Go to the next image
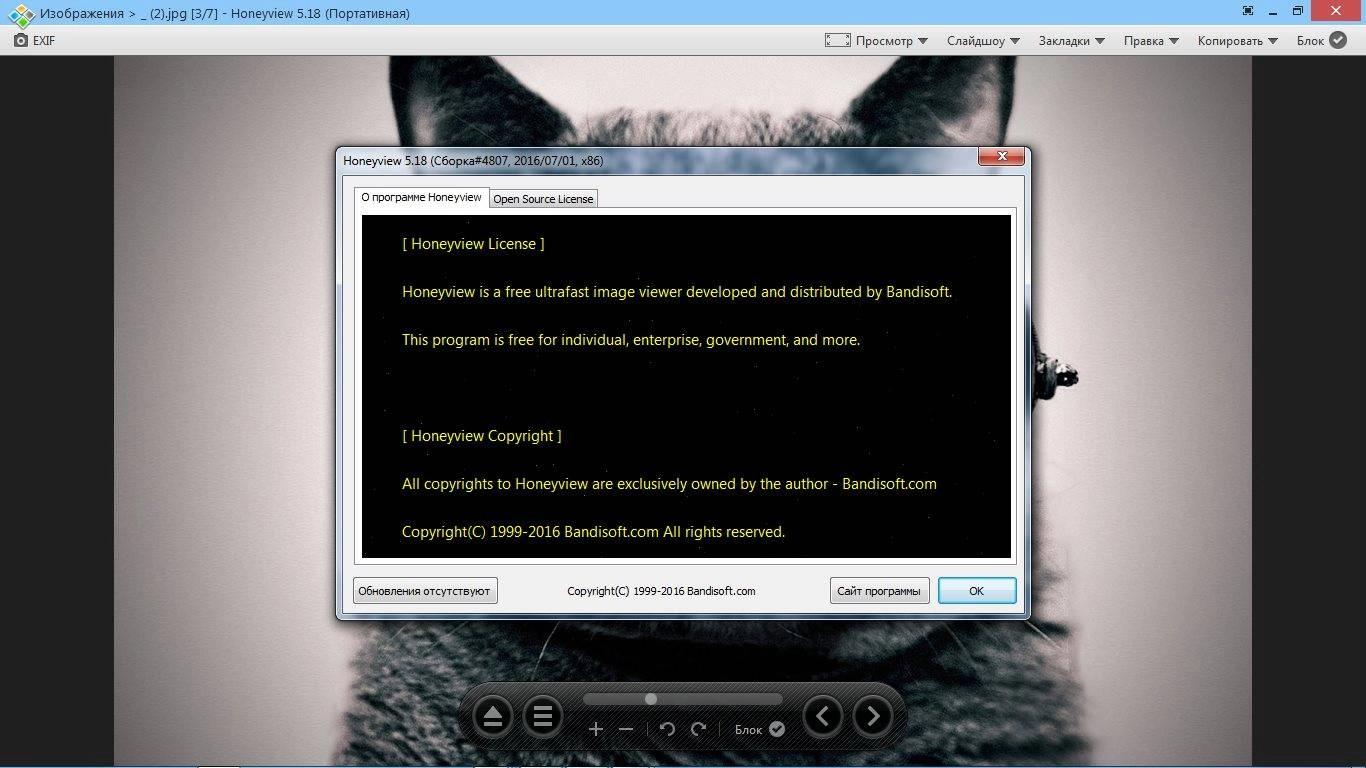This screenshot has width=1366, height=768. click(873, 716)
